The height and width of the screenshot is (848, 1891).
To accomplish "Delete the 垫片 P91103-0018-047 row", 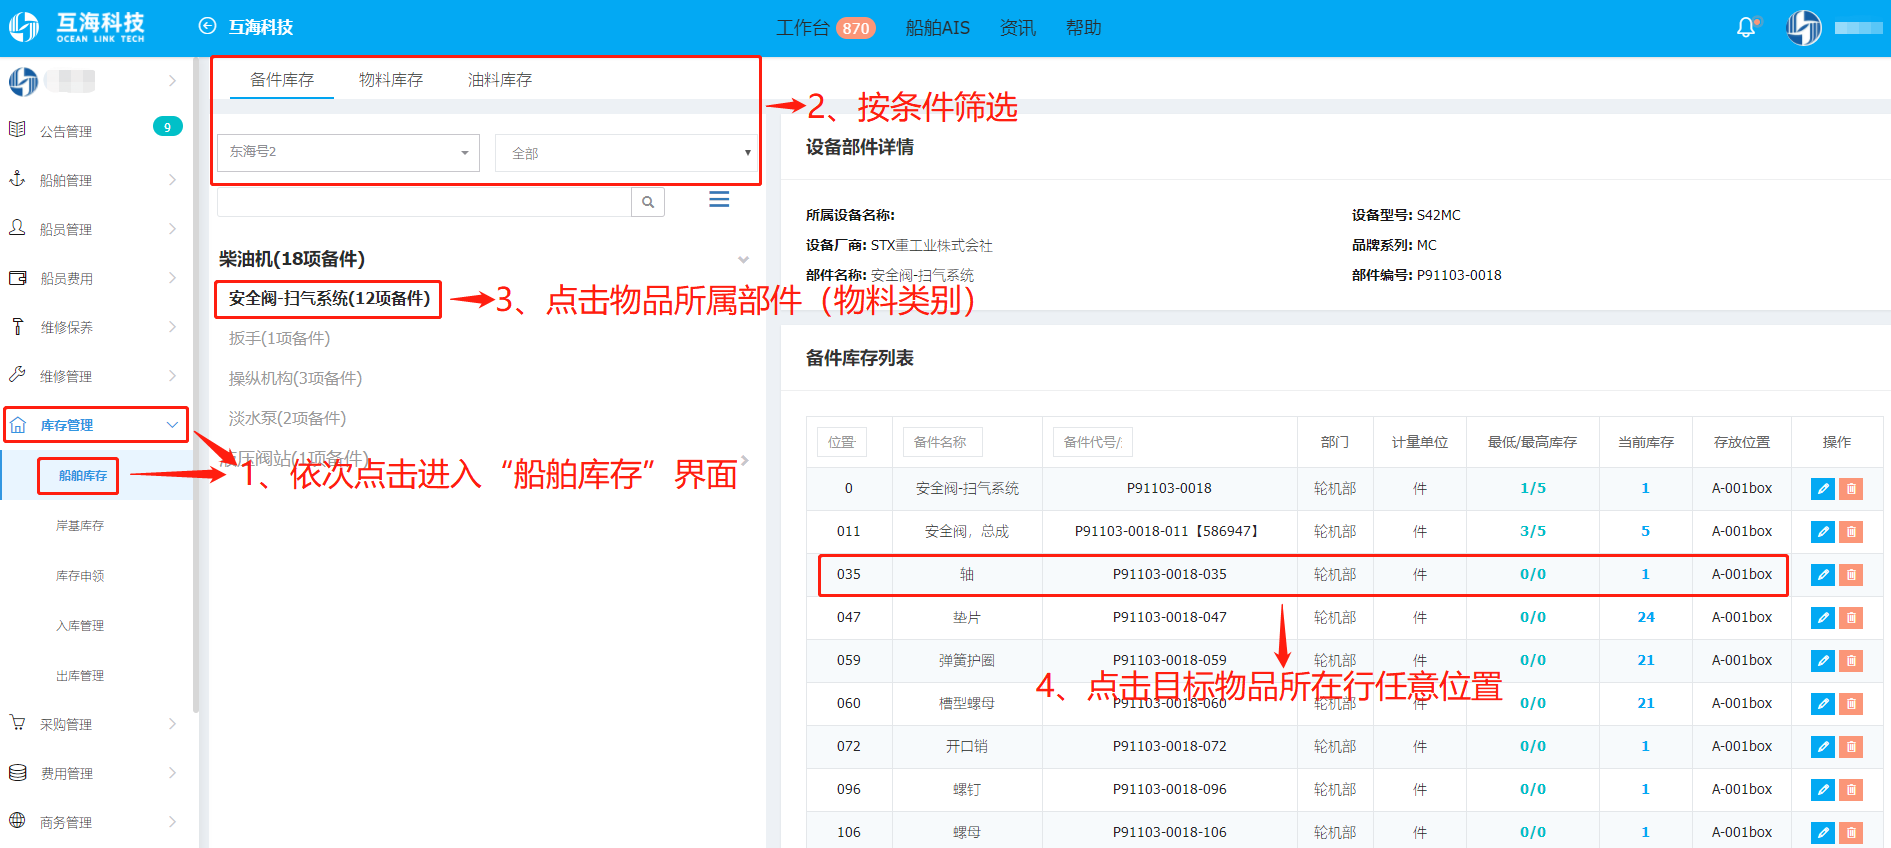I will click(1851, 618).
